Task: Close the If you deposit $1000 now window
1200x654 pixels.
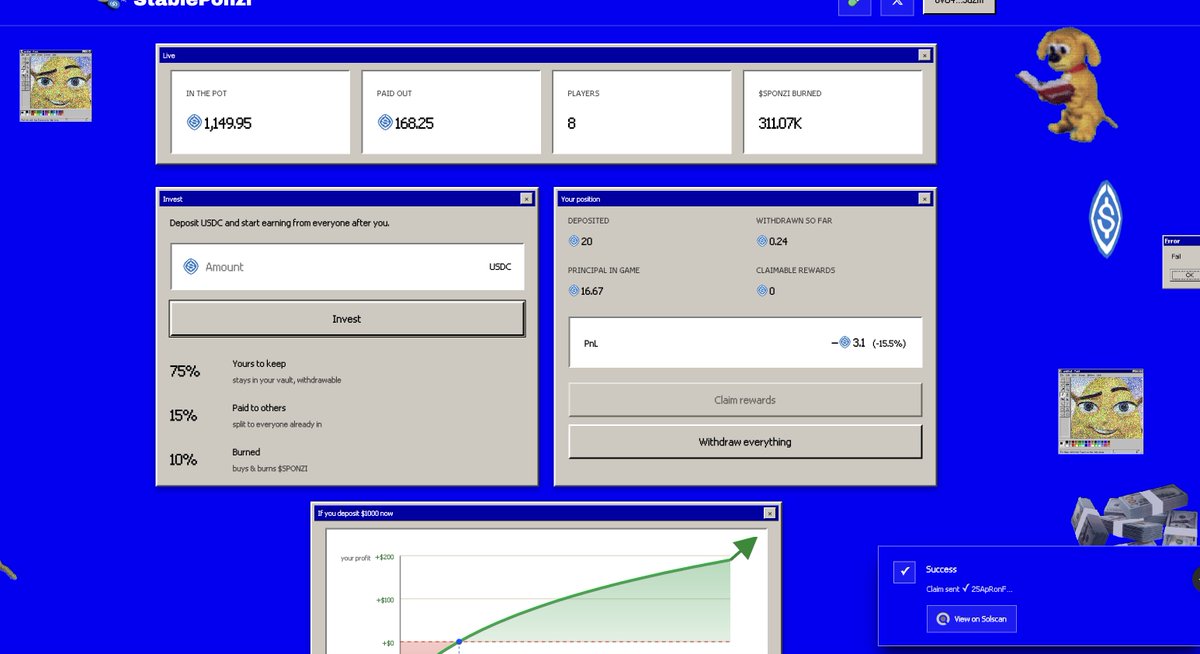Action: coord(769,513)
